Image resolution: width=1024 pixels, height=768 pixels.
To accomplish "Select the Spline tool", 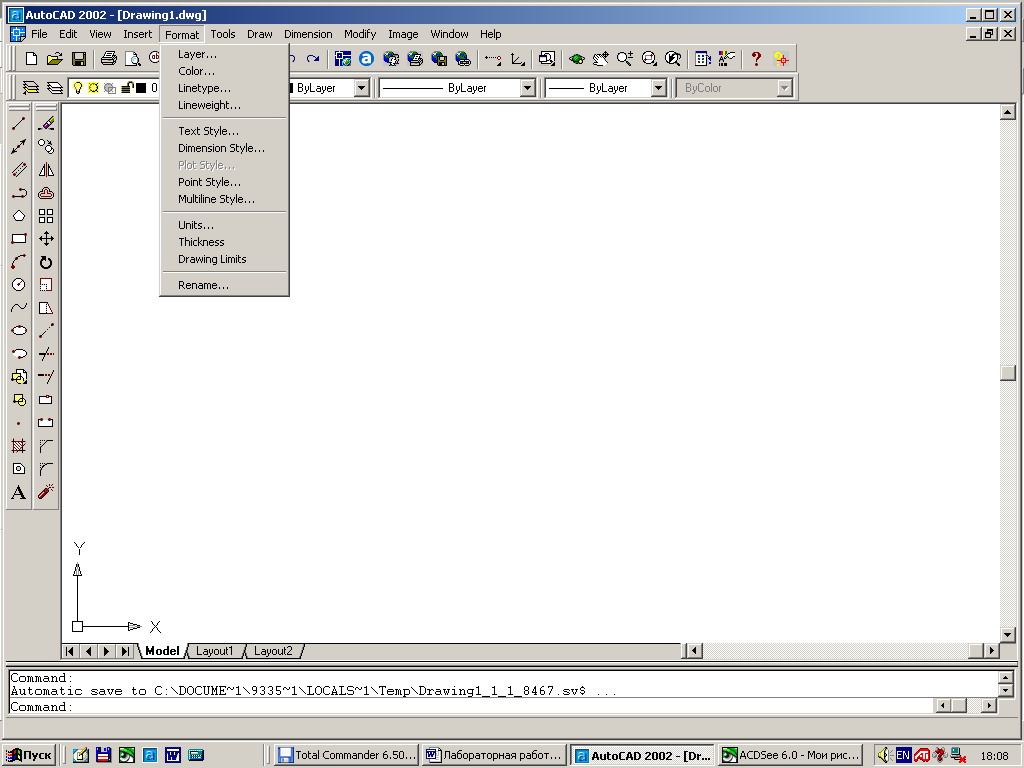I will pos(19,308).
